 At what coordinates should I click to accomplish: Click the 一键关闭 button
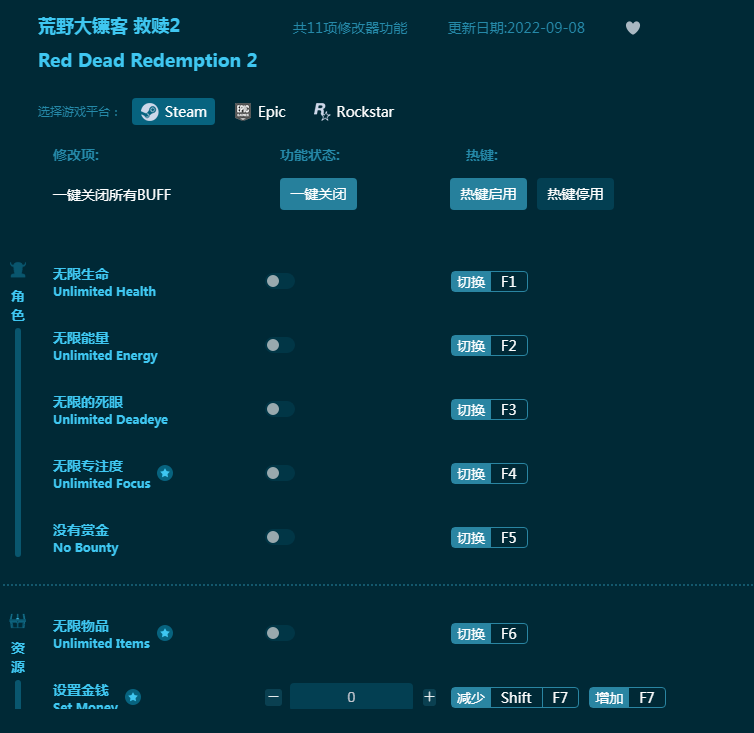(318, 194)
